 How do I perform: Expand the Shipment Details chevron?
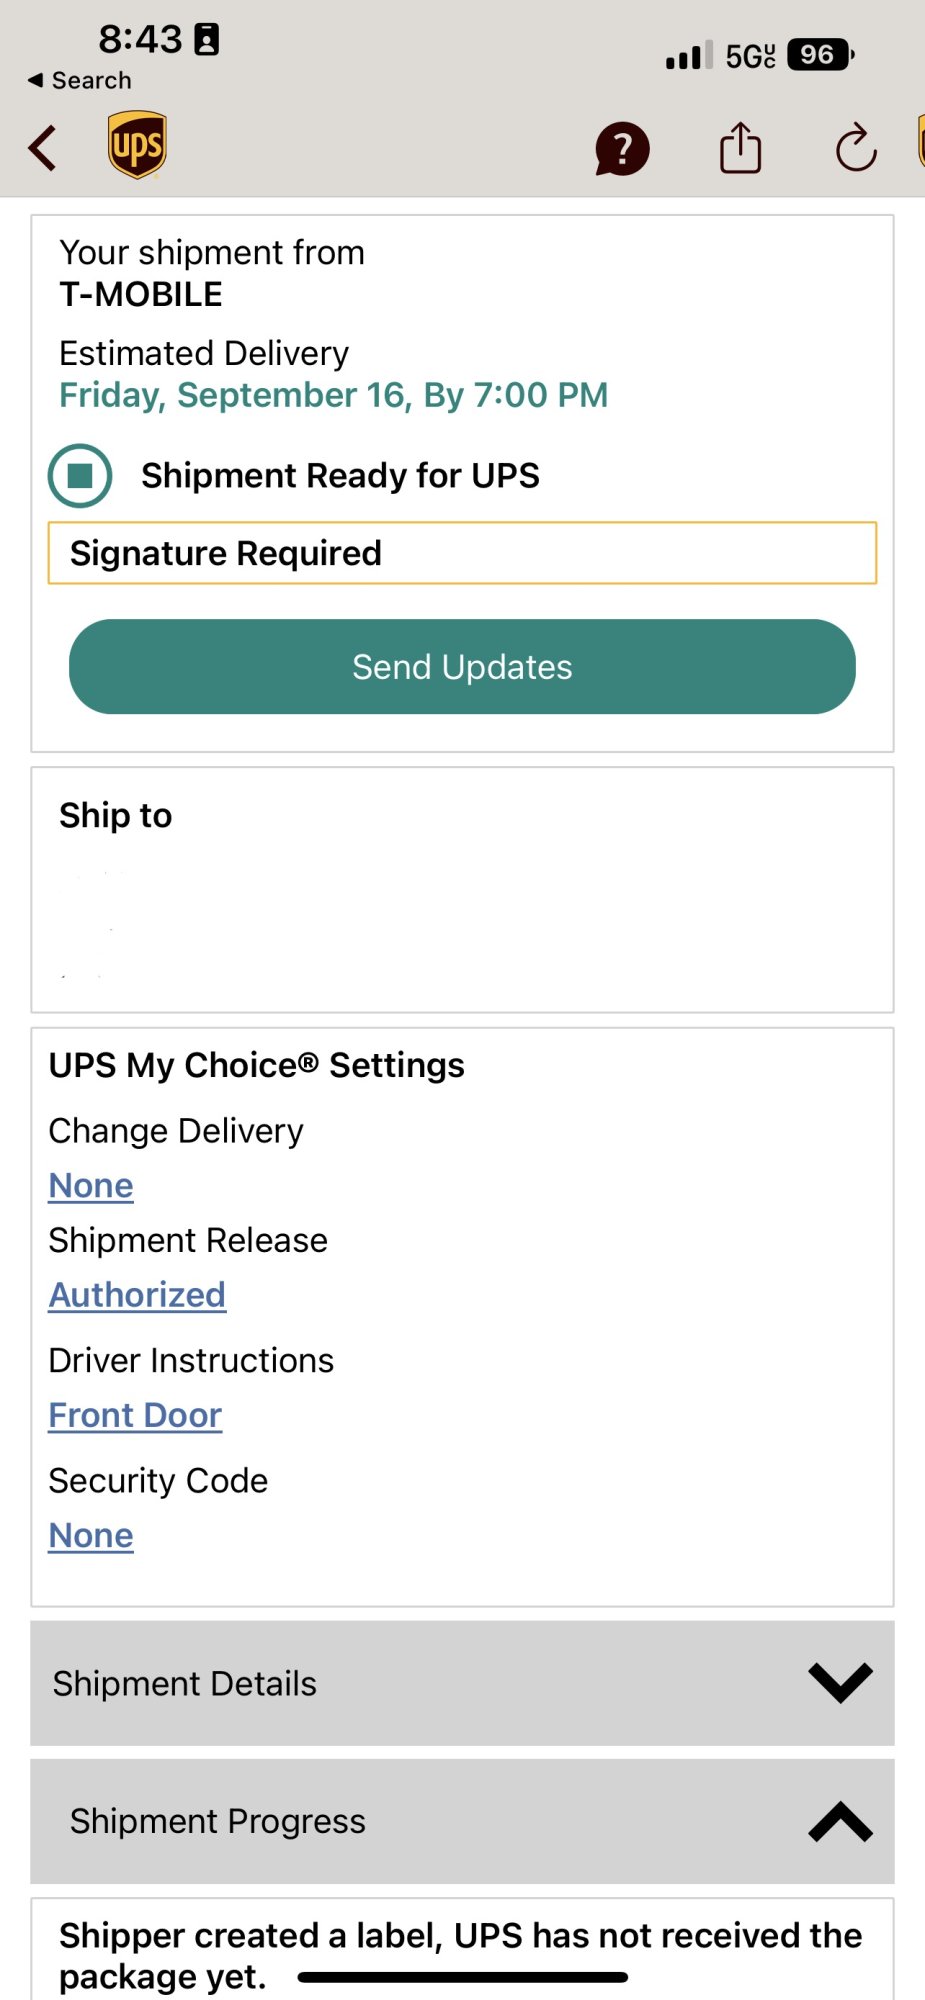[840, 1683]
